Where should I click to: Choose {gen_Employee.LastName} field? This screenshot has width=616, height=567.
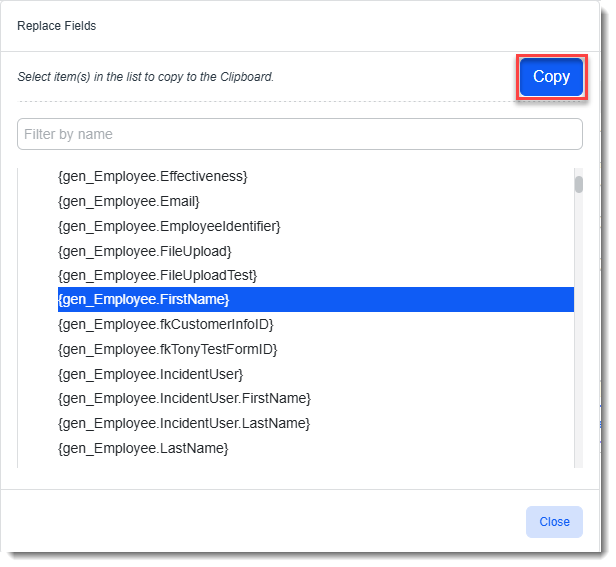pos(143,448)
